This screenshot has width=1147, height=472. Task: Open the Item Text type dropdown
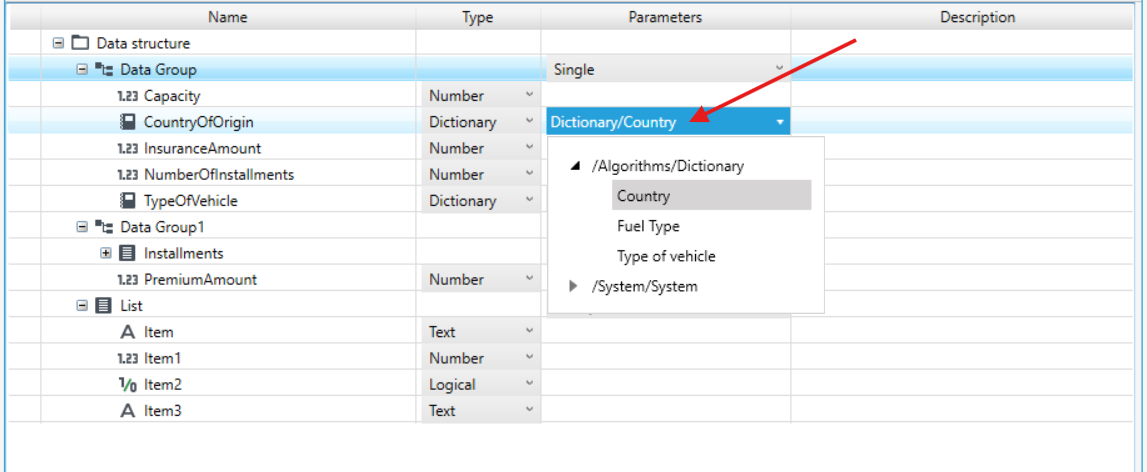(481, 332)
